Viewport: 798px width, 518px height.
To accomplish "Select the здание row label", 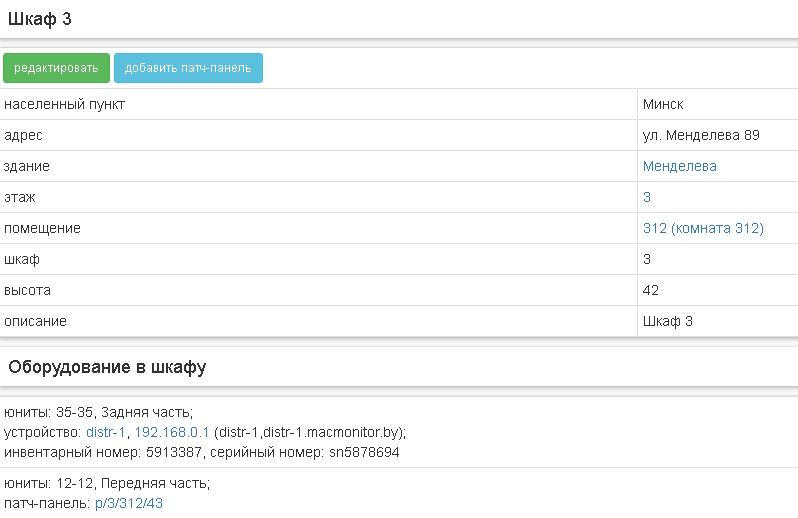I will (27, 166).
